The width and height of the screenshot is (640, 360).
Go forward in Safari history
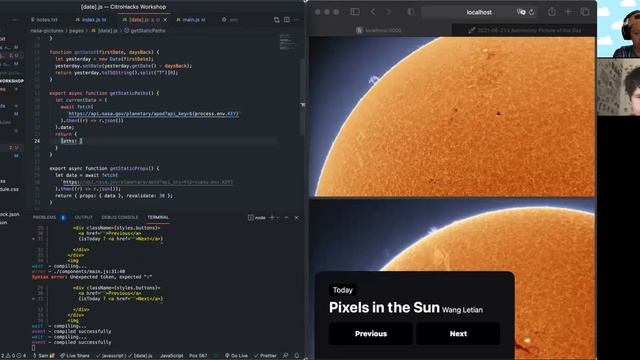coord(388,12)
